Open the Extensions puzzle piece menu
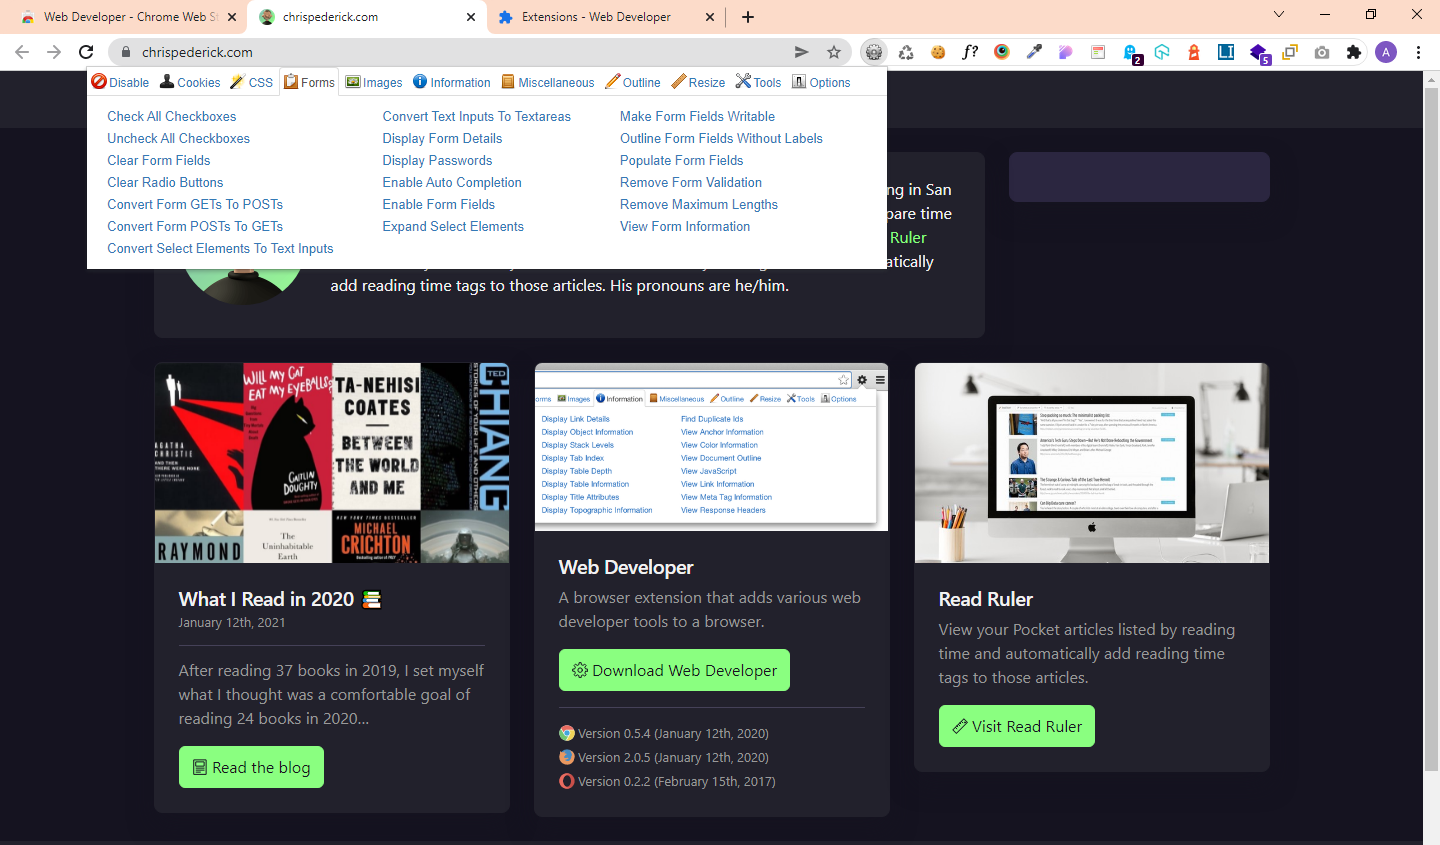Viewport: 1440px width, 845px height. click(1354, 52)
